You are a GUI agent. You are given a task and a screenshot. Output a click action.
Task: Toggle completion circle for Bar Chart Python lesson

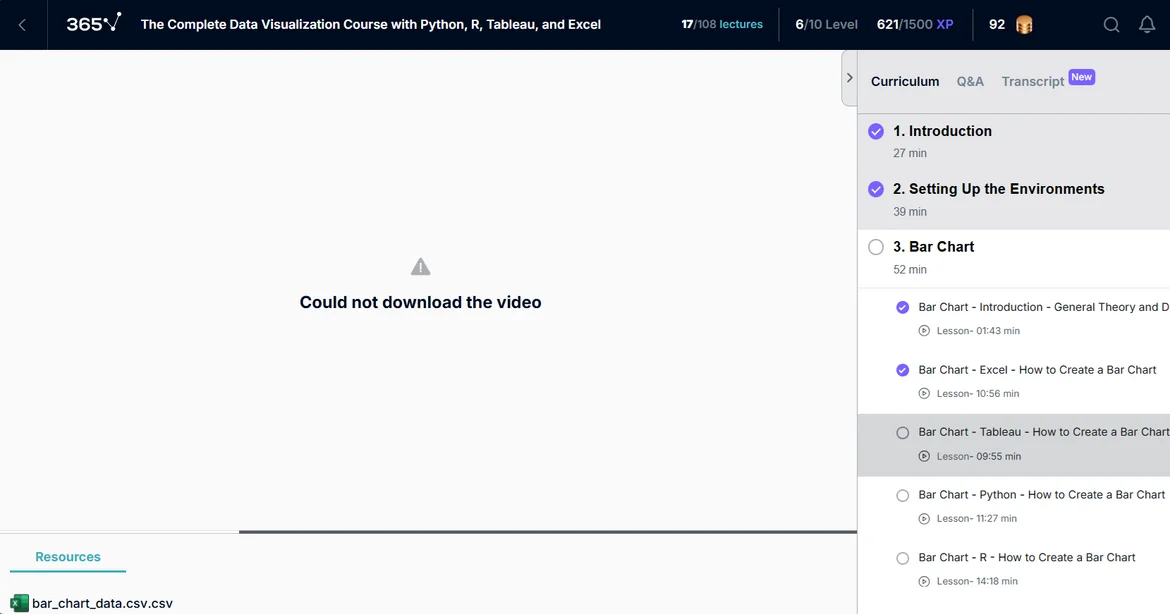pyautogui.click(x=903, y=495)
